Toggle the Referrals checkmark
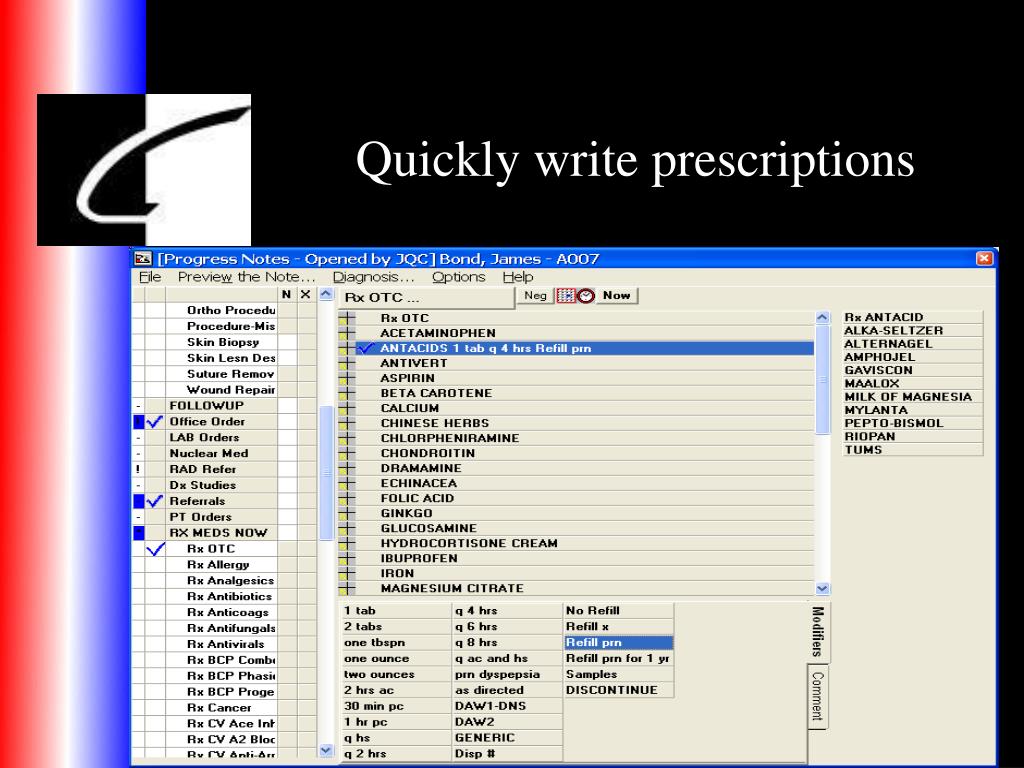This screenshot has width=1024, height=768. tap(155, 501)
